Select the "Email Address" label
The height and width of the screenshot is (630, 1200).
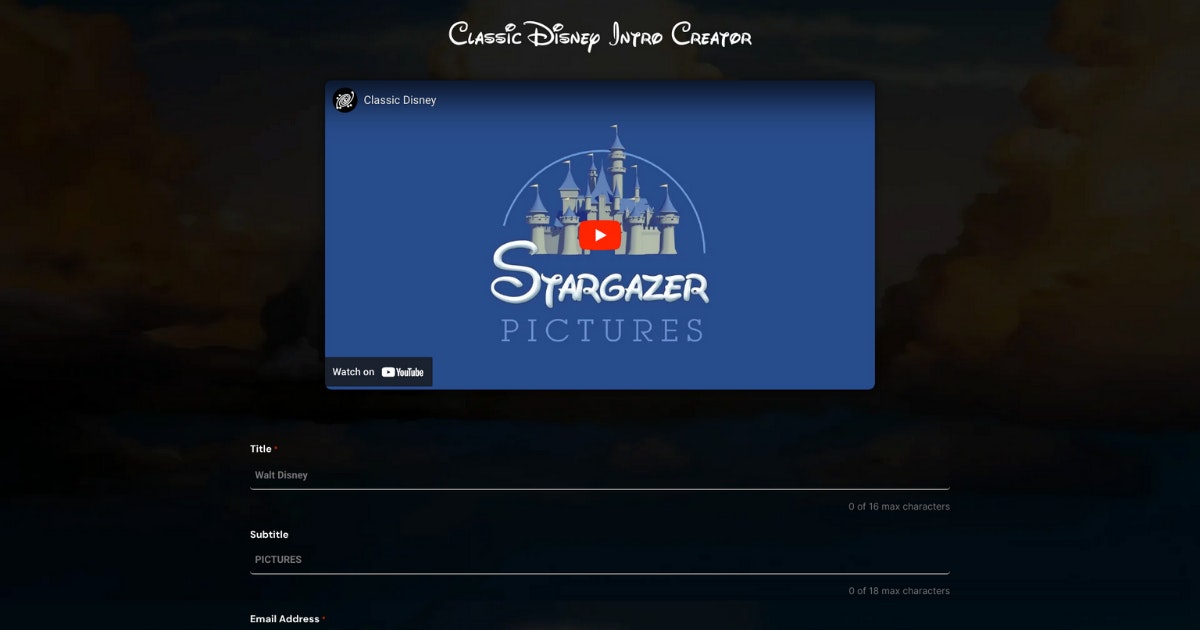tap(285, 619)
